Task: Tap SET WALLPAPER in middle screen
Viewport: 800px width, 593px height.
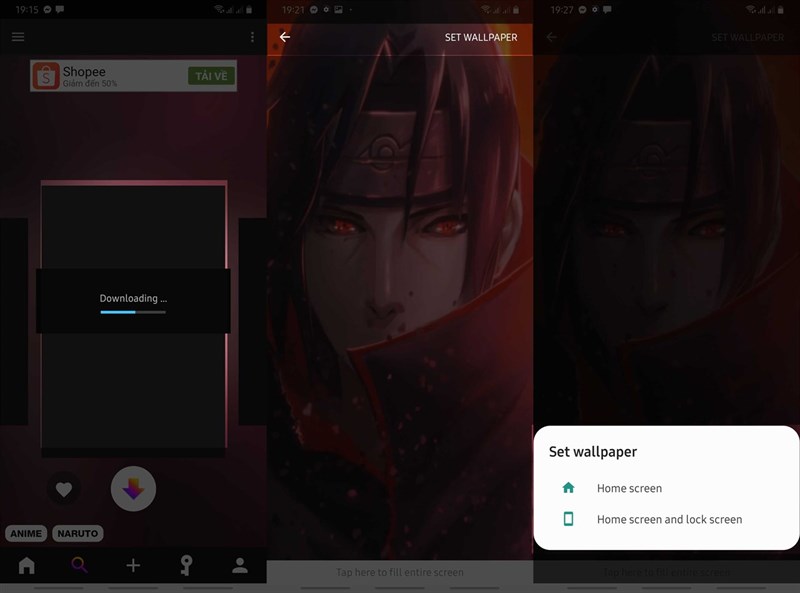Action: pyautogui.click(x=481, y=37)
